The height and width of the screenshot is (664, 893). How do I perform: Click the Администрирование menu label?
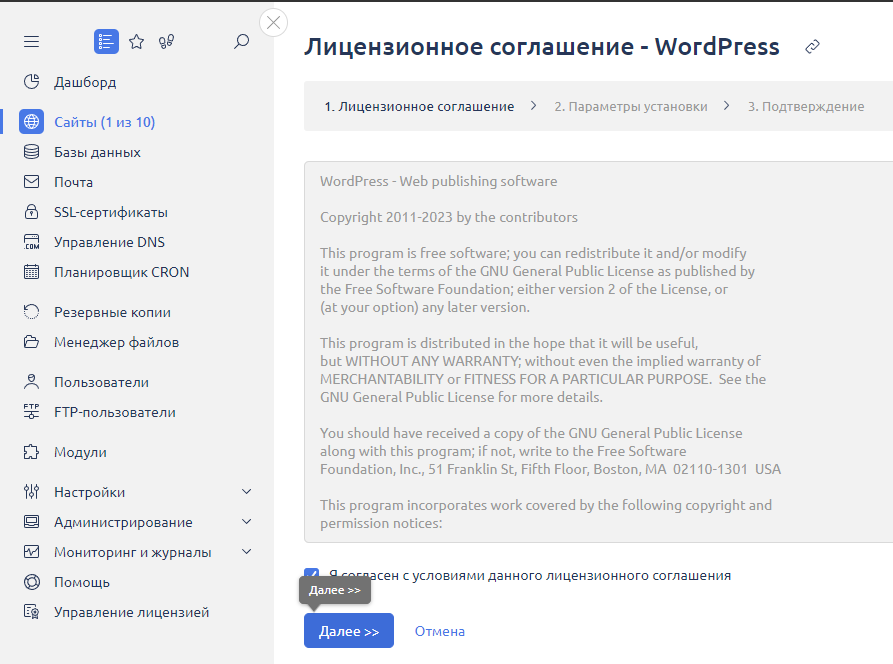tap(123, 522)
